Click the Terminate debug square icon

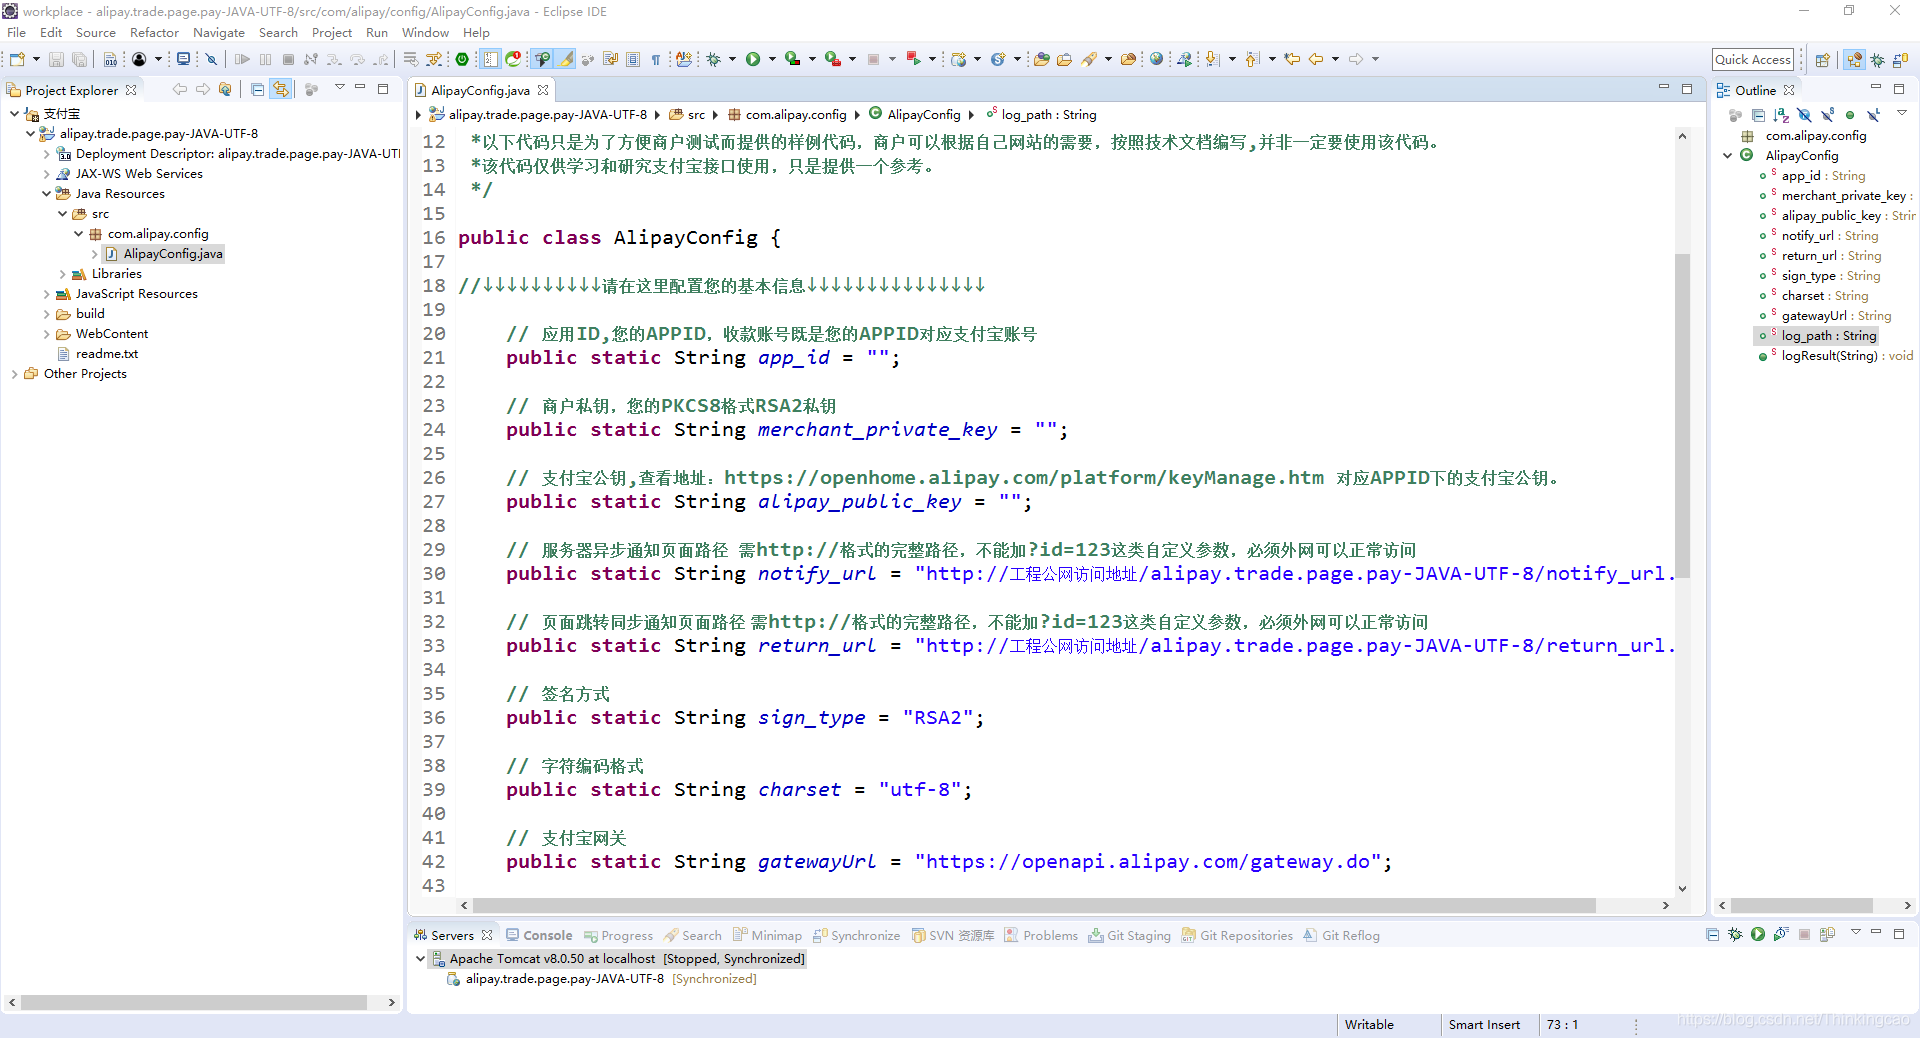pyautogui.click(x=288, y=59)
